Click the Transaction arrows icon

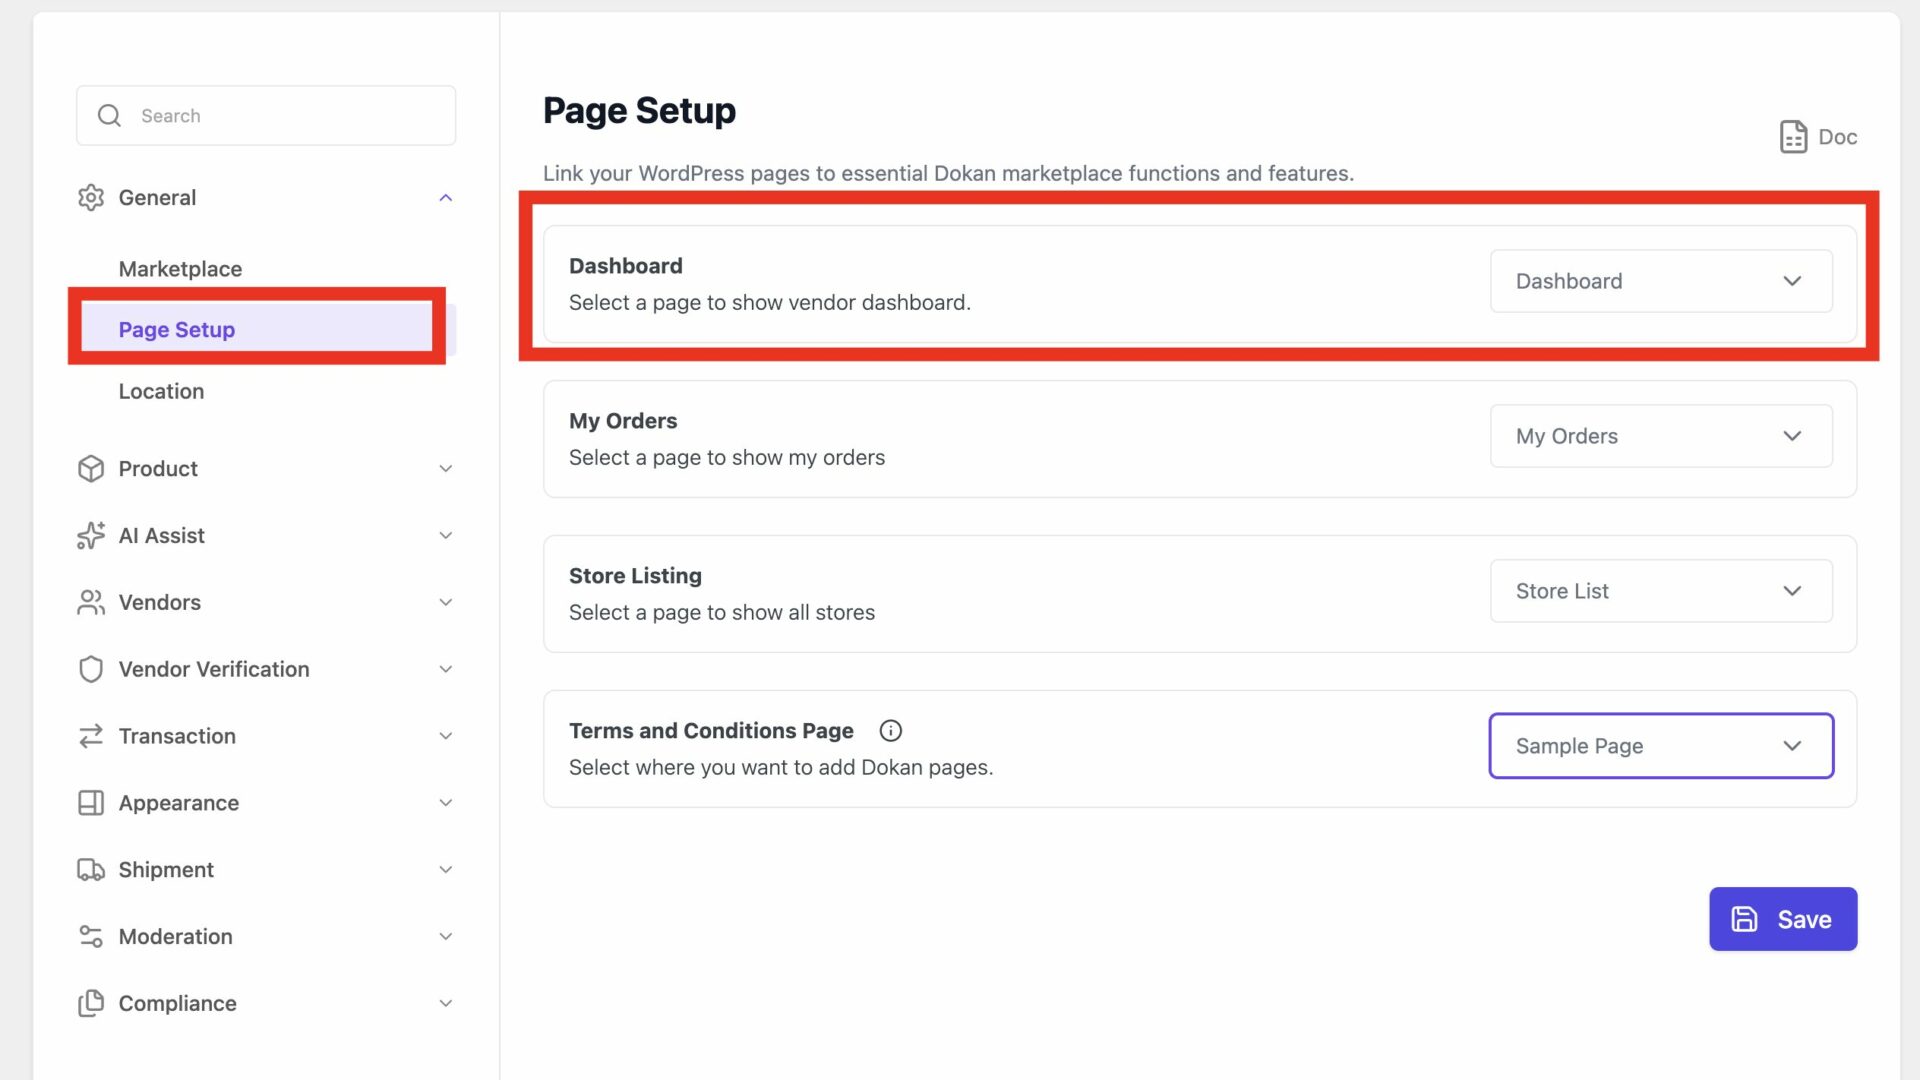(x=91, y=736)
